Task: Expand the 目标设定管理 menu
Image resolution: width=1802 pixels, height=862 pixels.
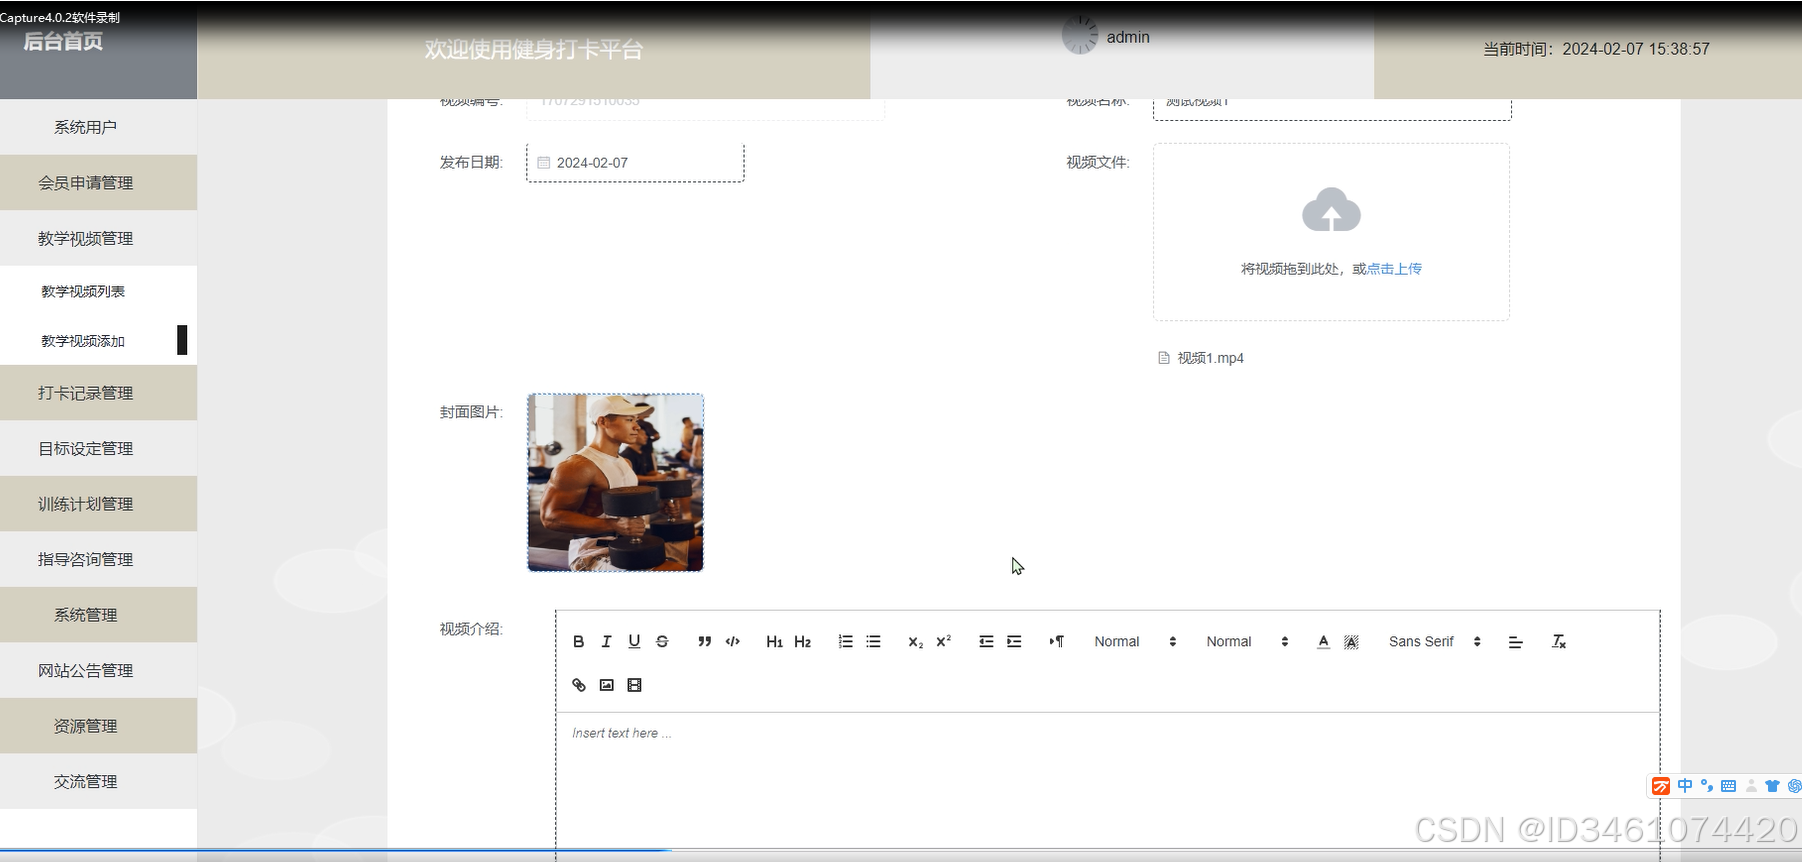Action: click(x=98, y=448)
